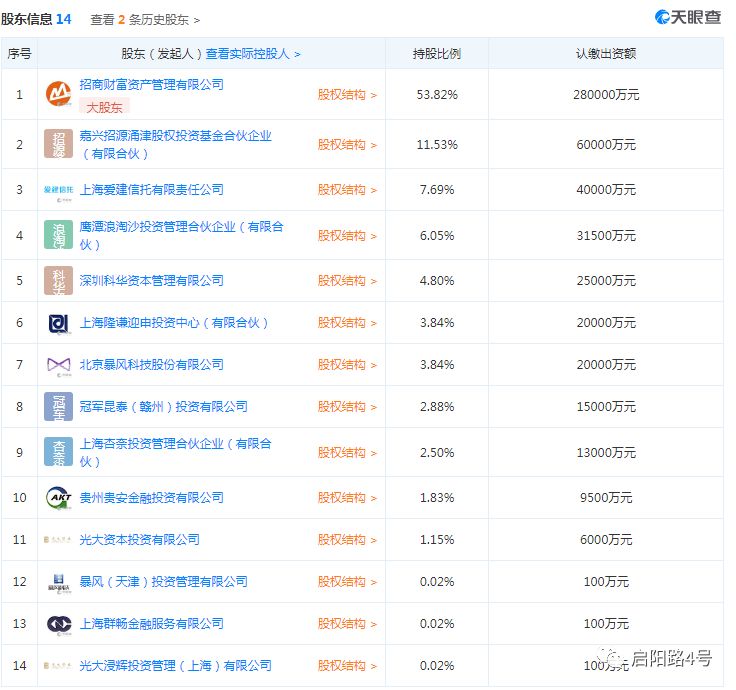Click the 大股东 tag
The image size is (736, 690).
pos(104,107)
